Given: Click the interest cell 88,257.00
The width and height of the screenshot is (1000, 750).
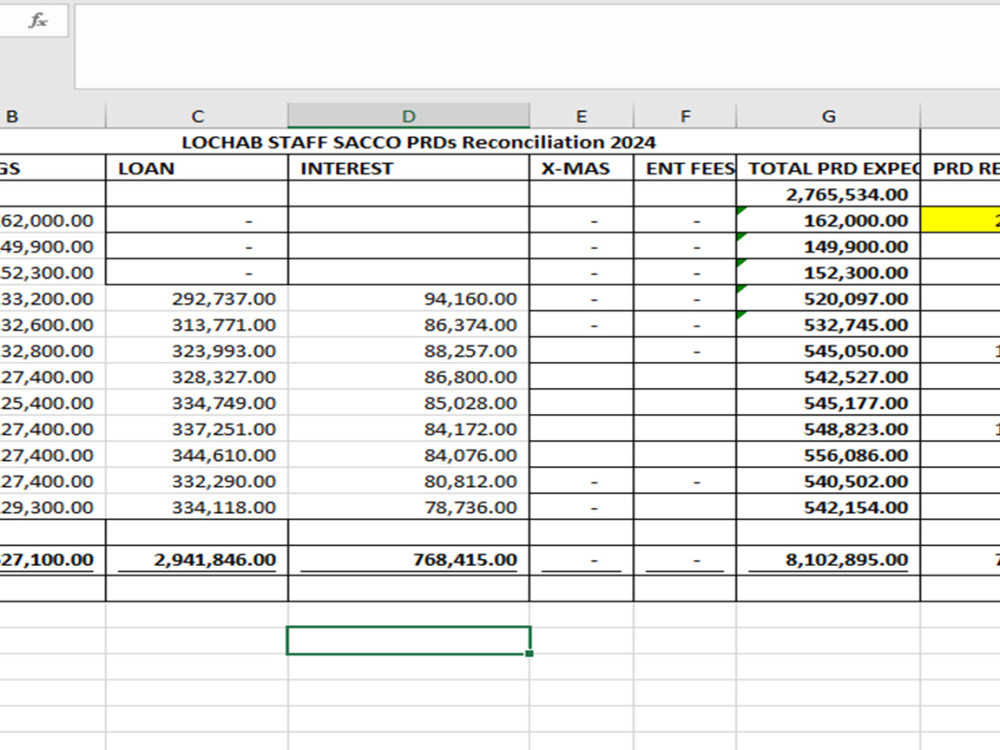Looking at the screenshot, I should pos(409,351).
